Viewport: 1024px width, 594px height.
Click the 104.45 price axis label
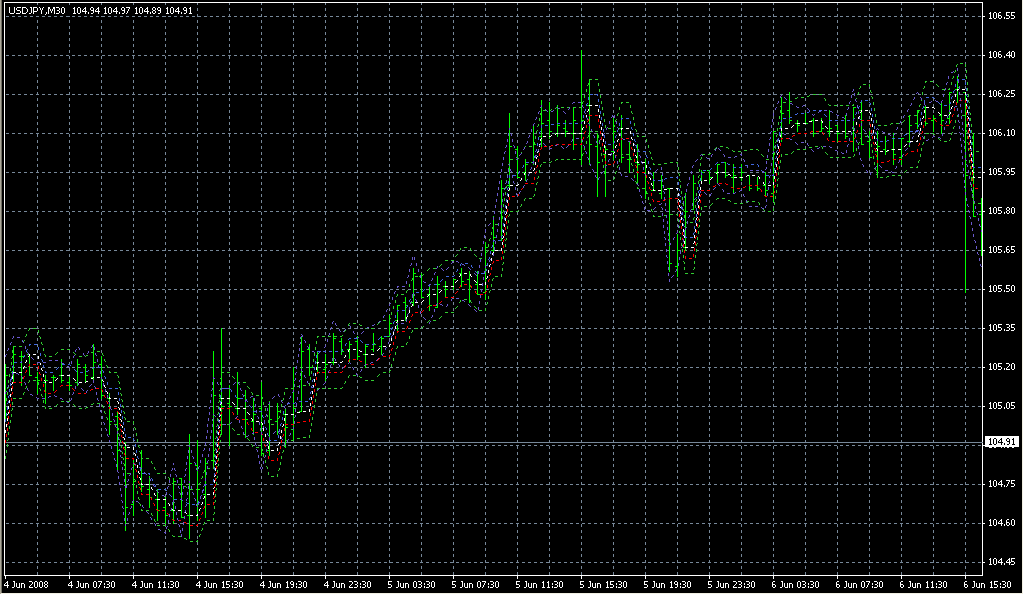1002,562
